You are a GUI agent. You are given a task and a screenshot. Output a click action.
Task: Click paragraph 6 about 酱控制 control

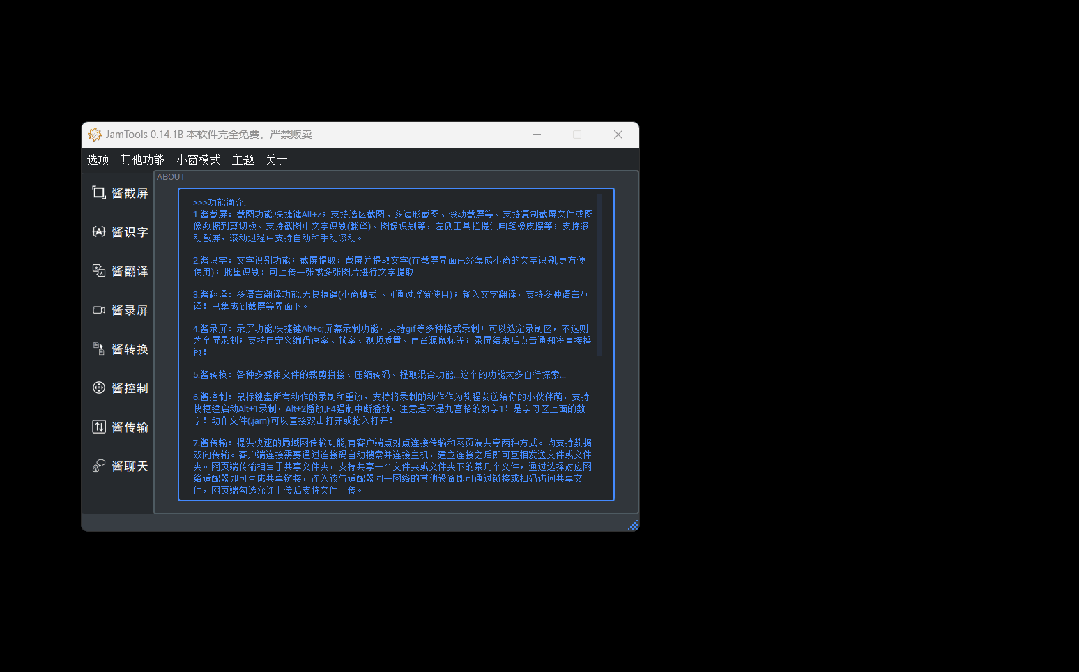coord(391,409)
